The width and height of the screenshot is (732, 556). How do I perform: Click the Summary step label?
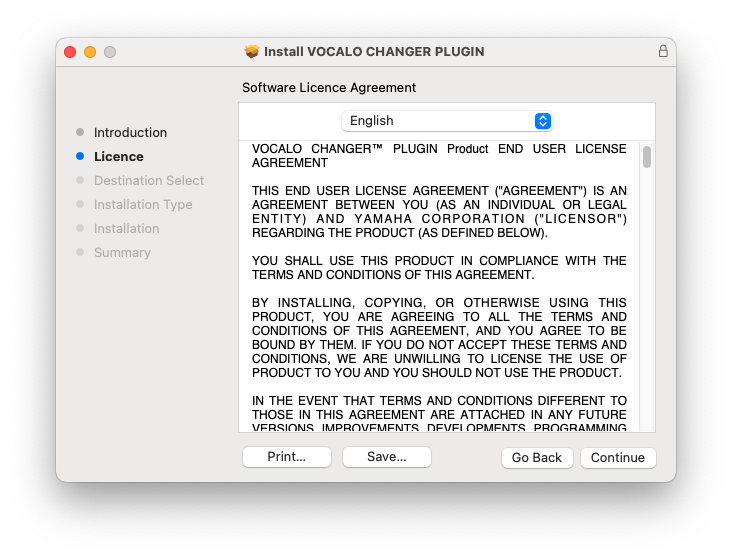click(122, 253)
